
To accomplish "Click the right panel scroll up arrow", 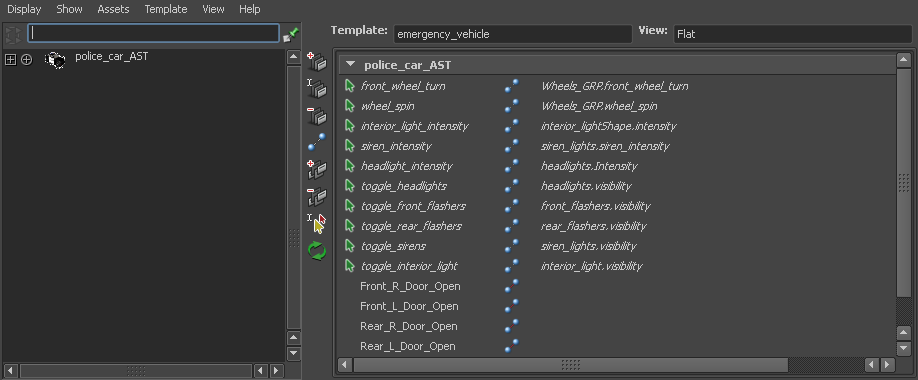I will [903, 60].
